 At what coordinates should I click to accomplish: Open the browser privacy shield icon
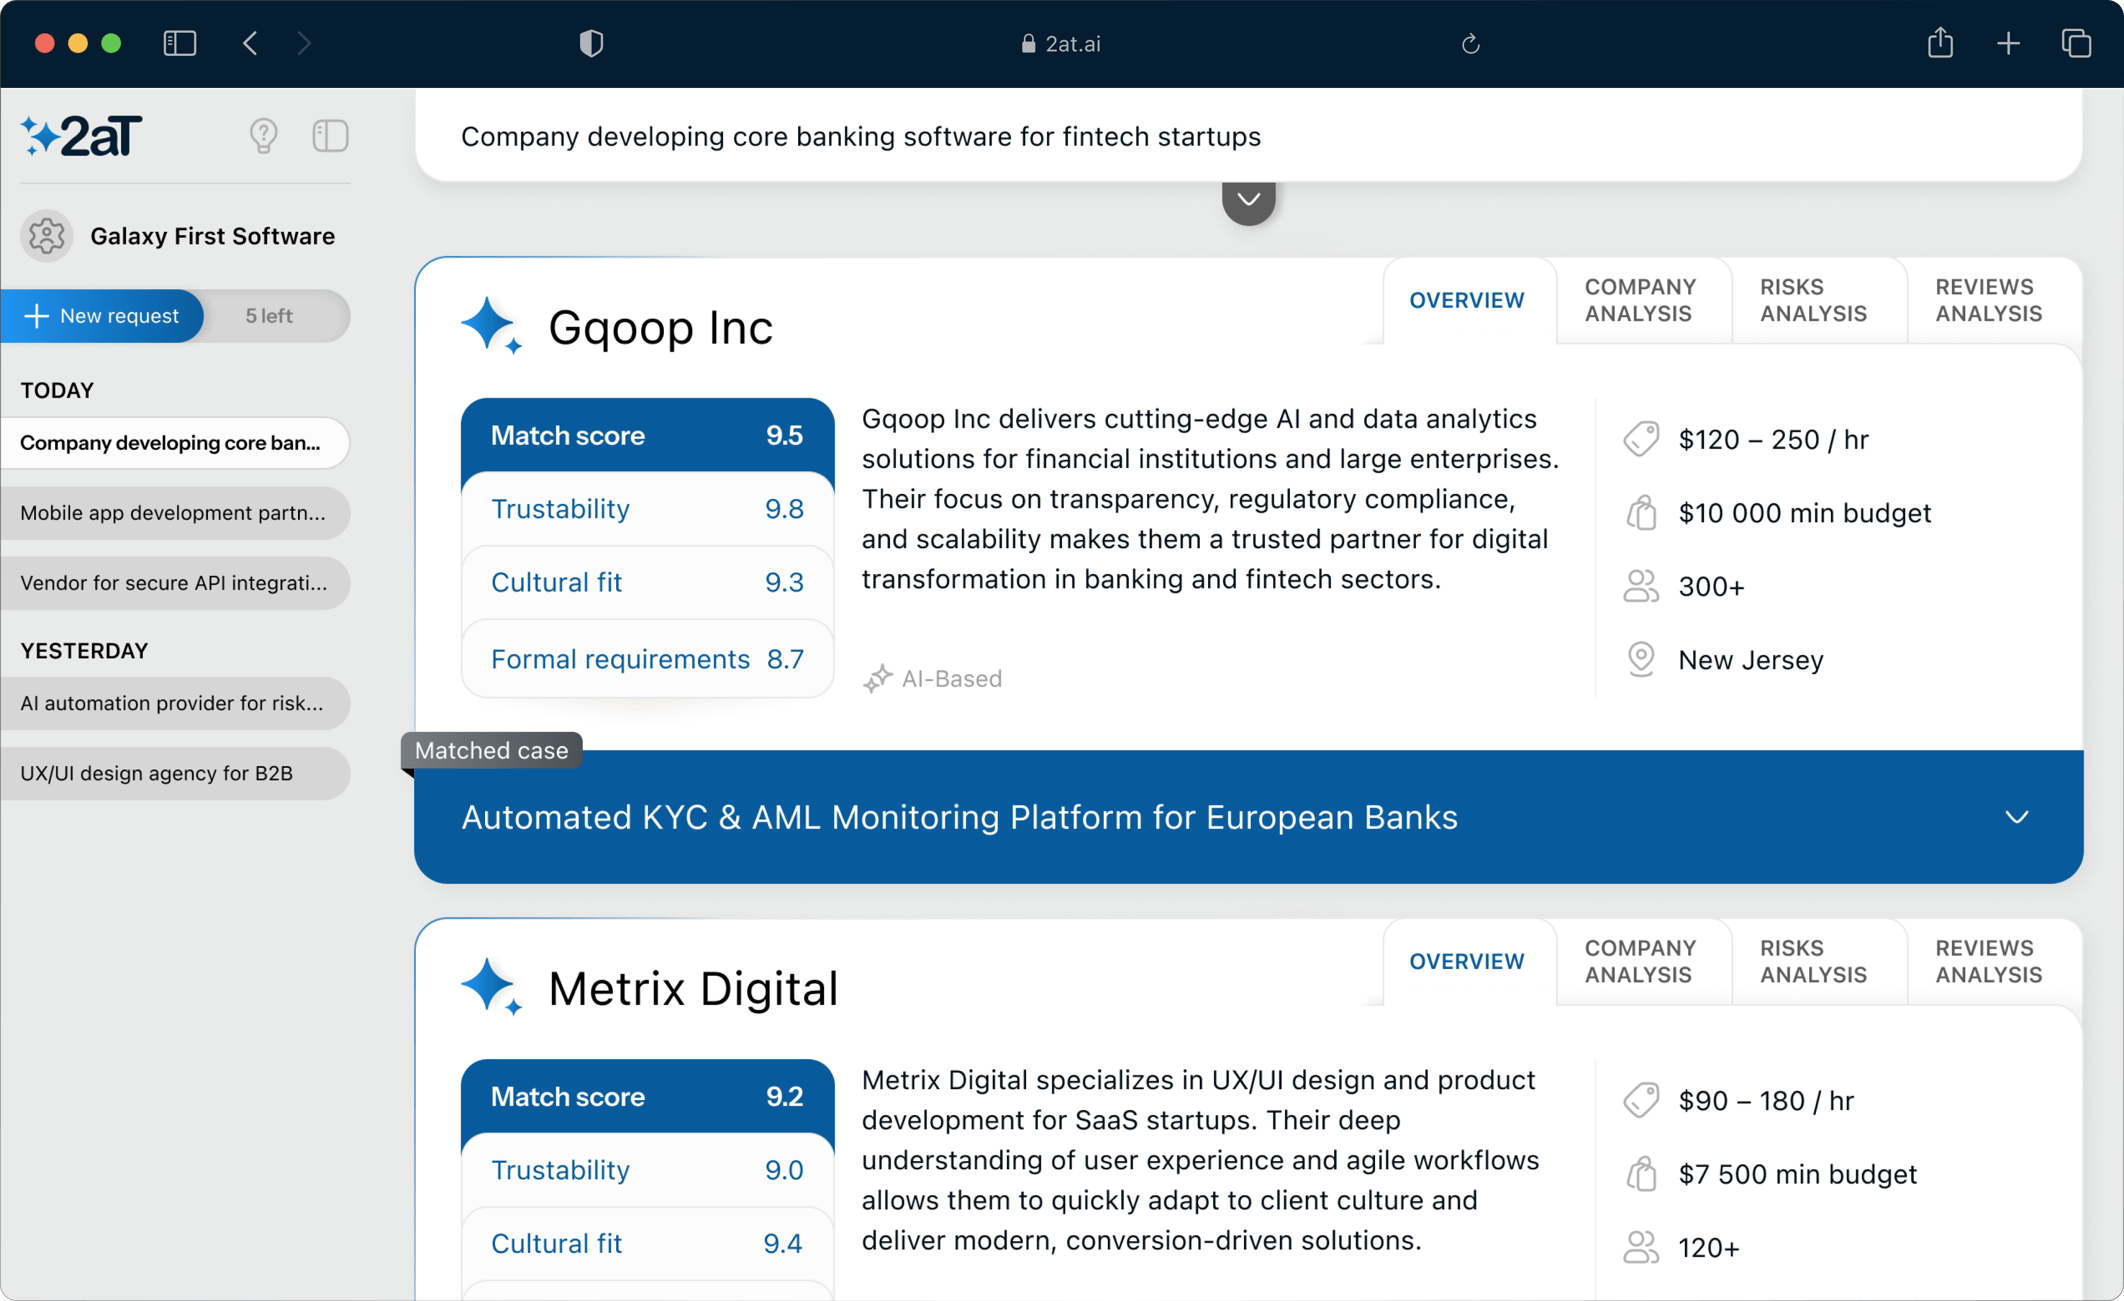(591, 43)
